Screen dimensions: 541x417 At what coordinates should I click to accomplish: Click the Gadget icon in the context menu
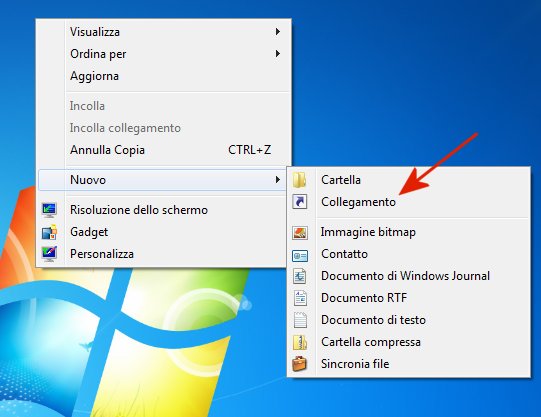[x=49, y=232]
